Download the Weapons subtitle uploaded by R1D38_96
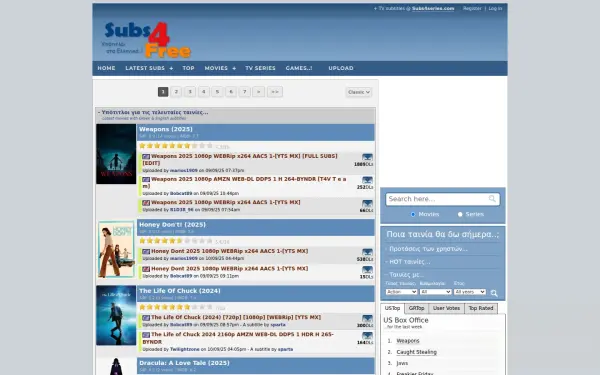 pyautogui.click(x=367, y=204)
